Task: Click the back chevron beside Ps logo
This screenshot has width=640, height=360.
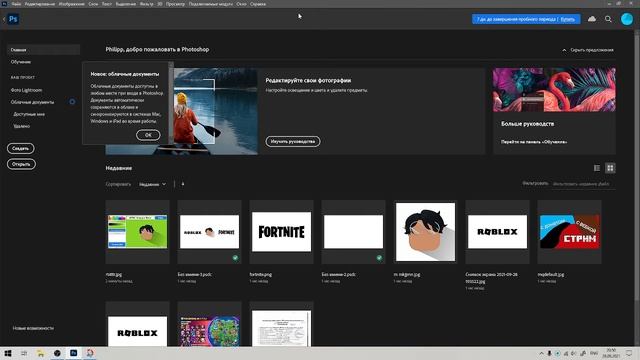Action: [x=4, y=19]
